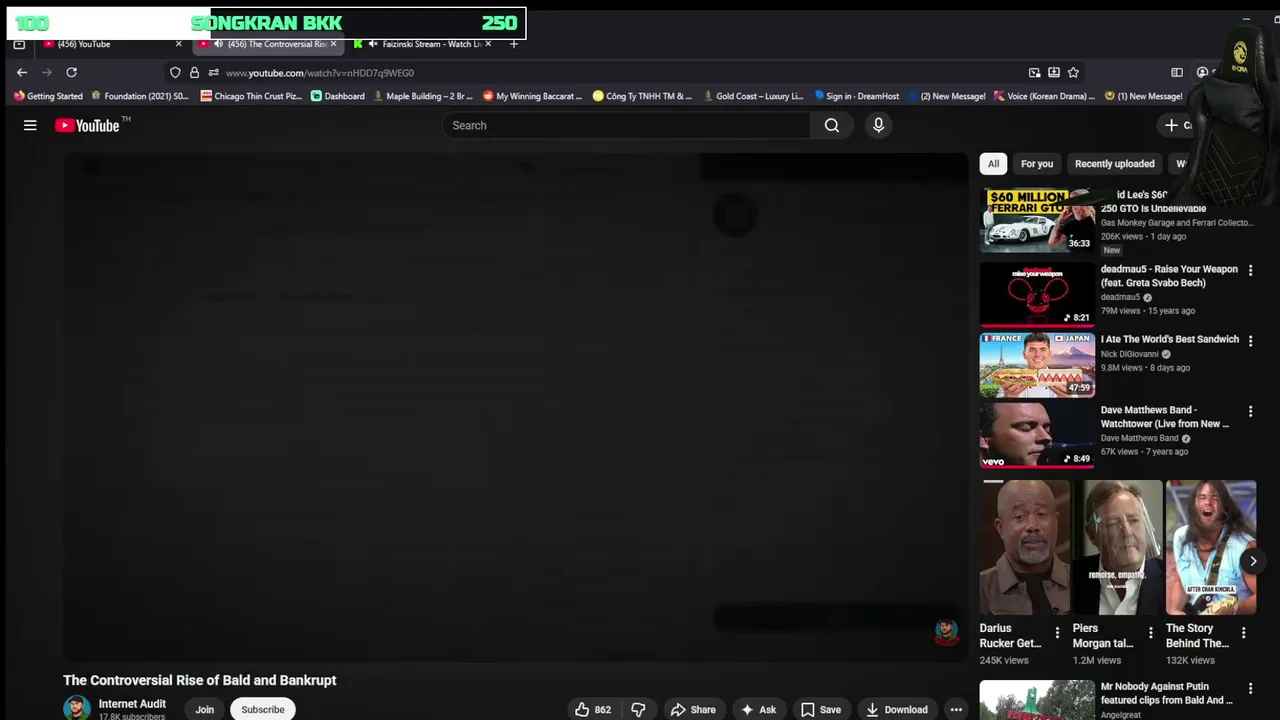Image resolution: width=1280 pixels, height=720 pixels.
Task: Select the For you filter chip
Action: tap(1037, 164)
